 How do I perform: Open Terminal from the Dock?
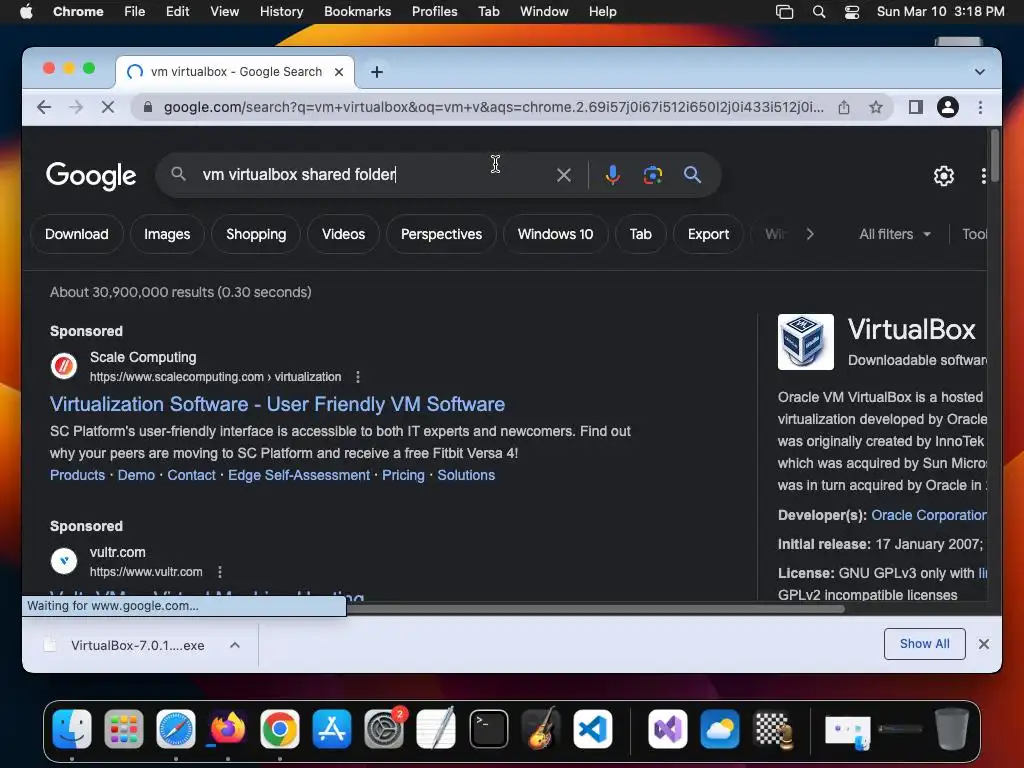[488, 728]
